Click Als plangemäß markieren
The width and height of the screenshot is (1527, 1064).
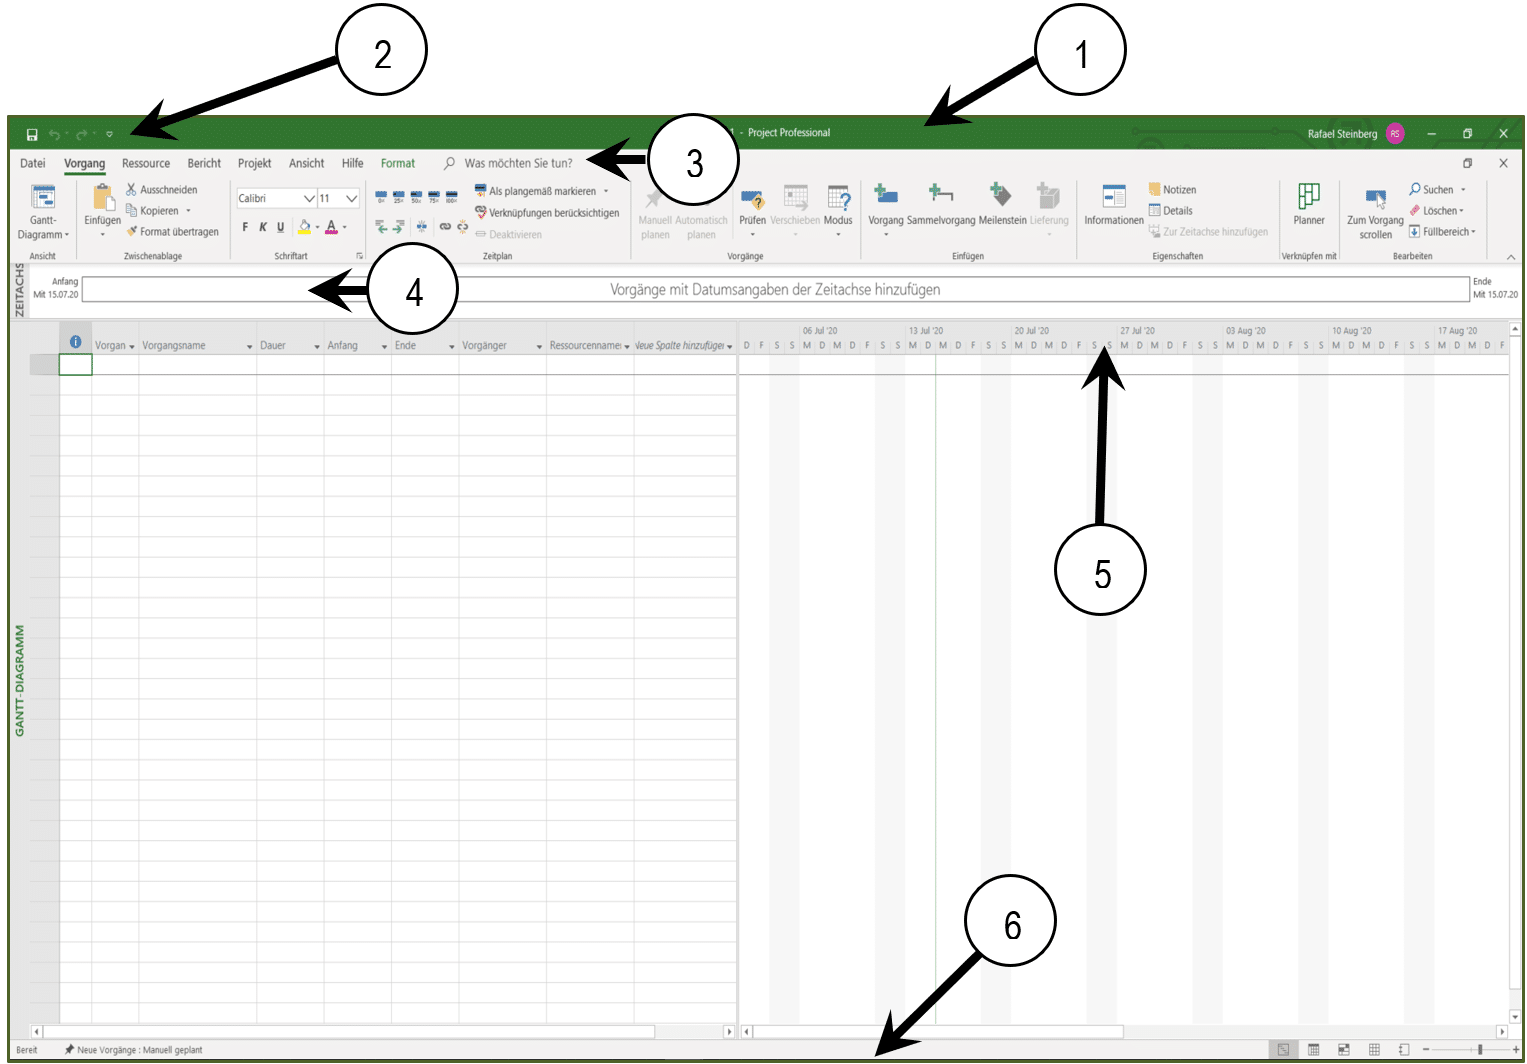click(x=541, y=191)
